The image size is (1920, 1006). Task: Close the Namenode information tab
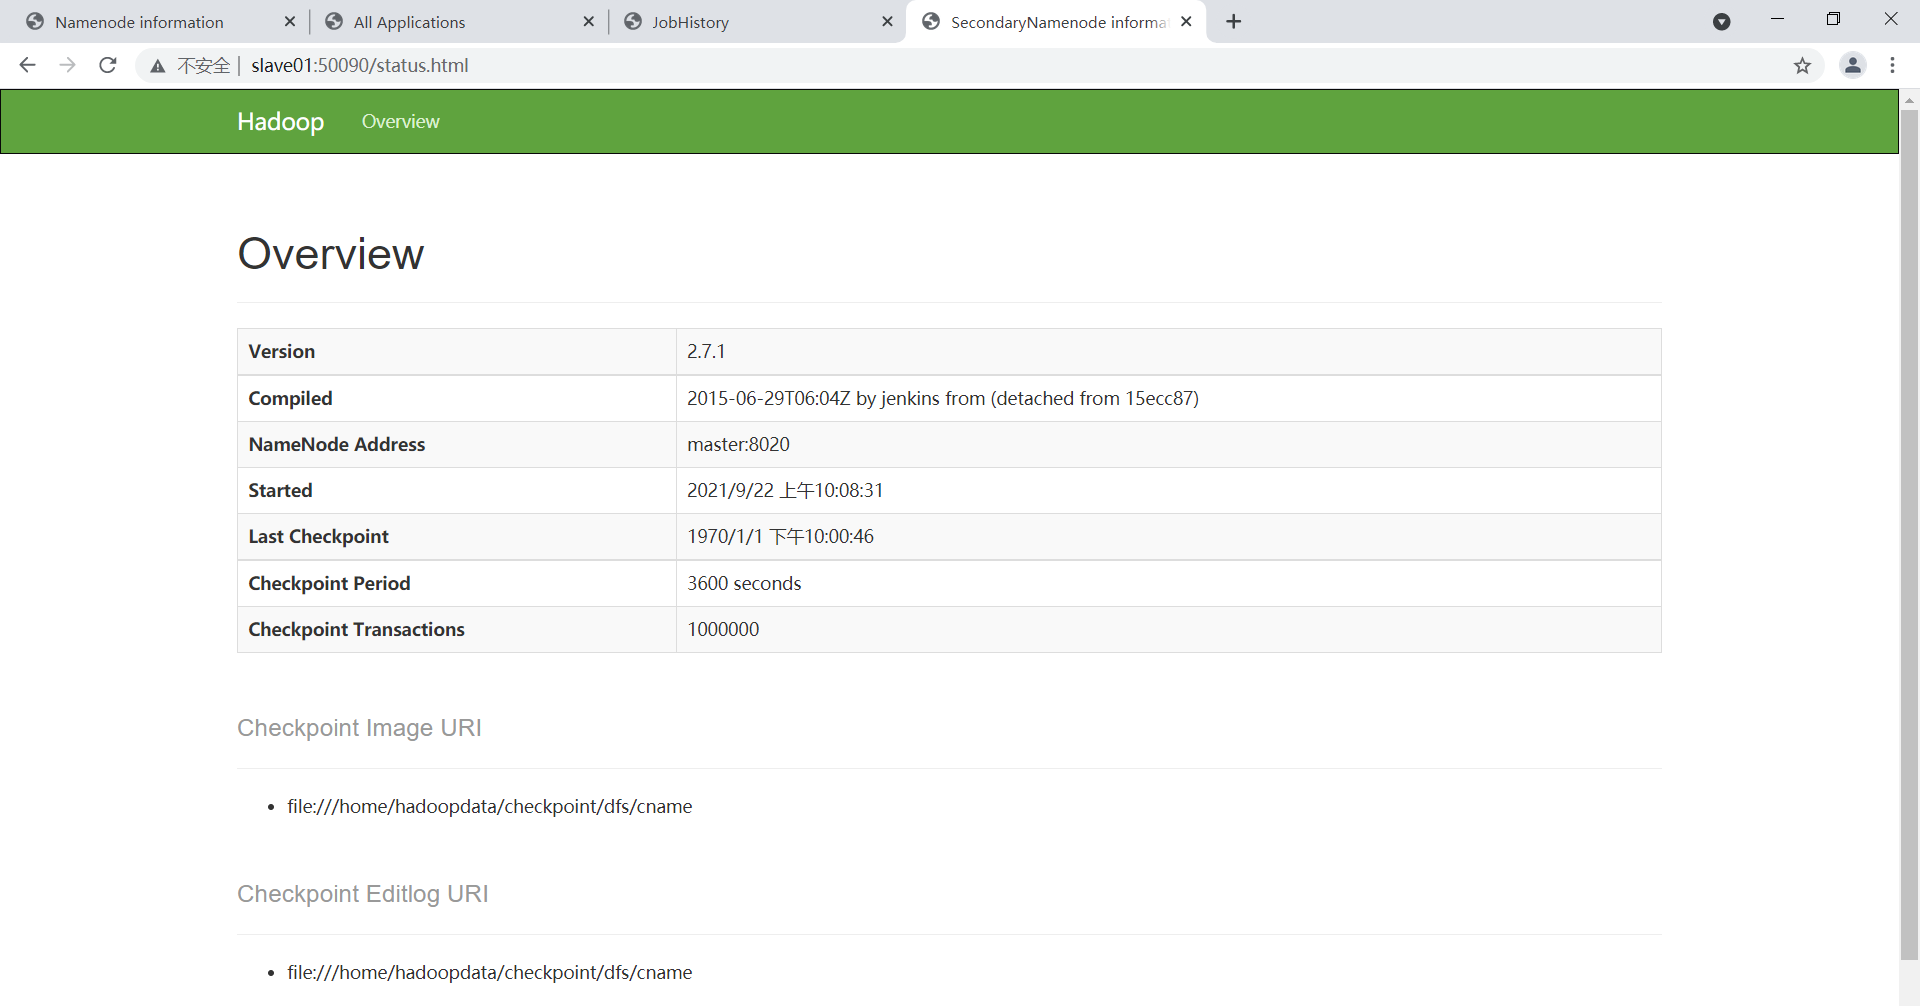pos(290,21)
